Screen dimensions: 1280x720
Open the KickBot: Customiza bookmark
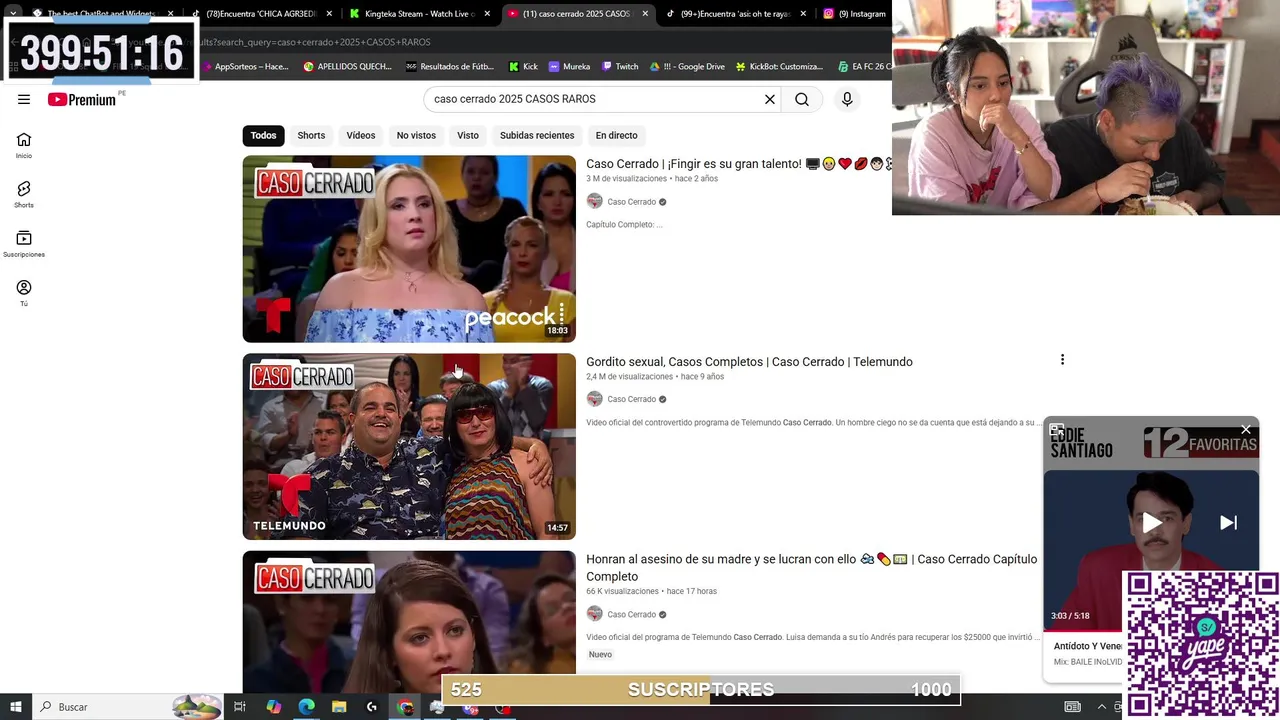pyautogui.click(x=779, y=66)
